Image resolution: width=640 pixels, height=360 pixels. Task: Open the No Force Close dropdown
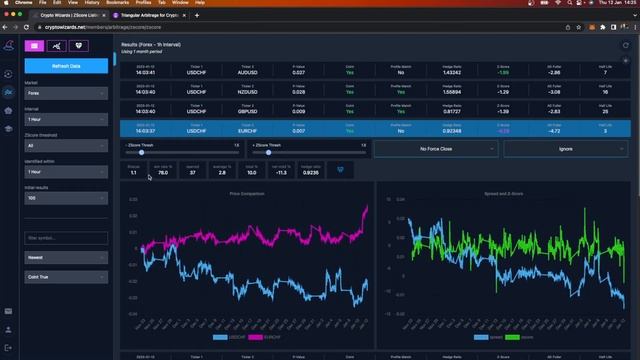[436, 149]
